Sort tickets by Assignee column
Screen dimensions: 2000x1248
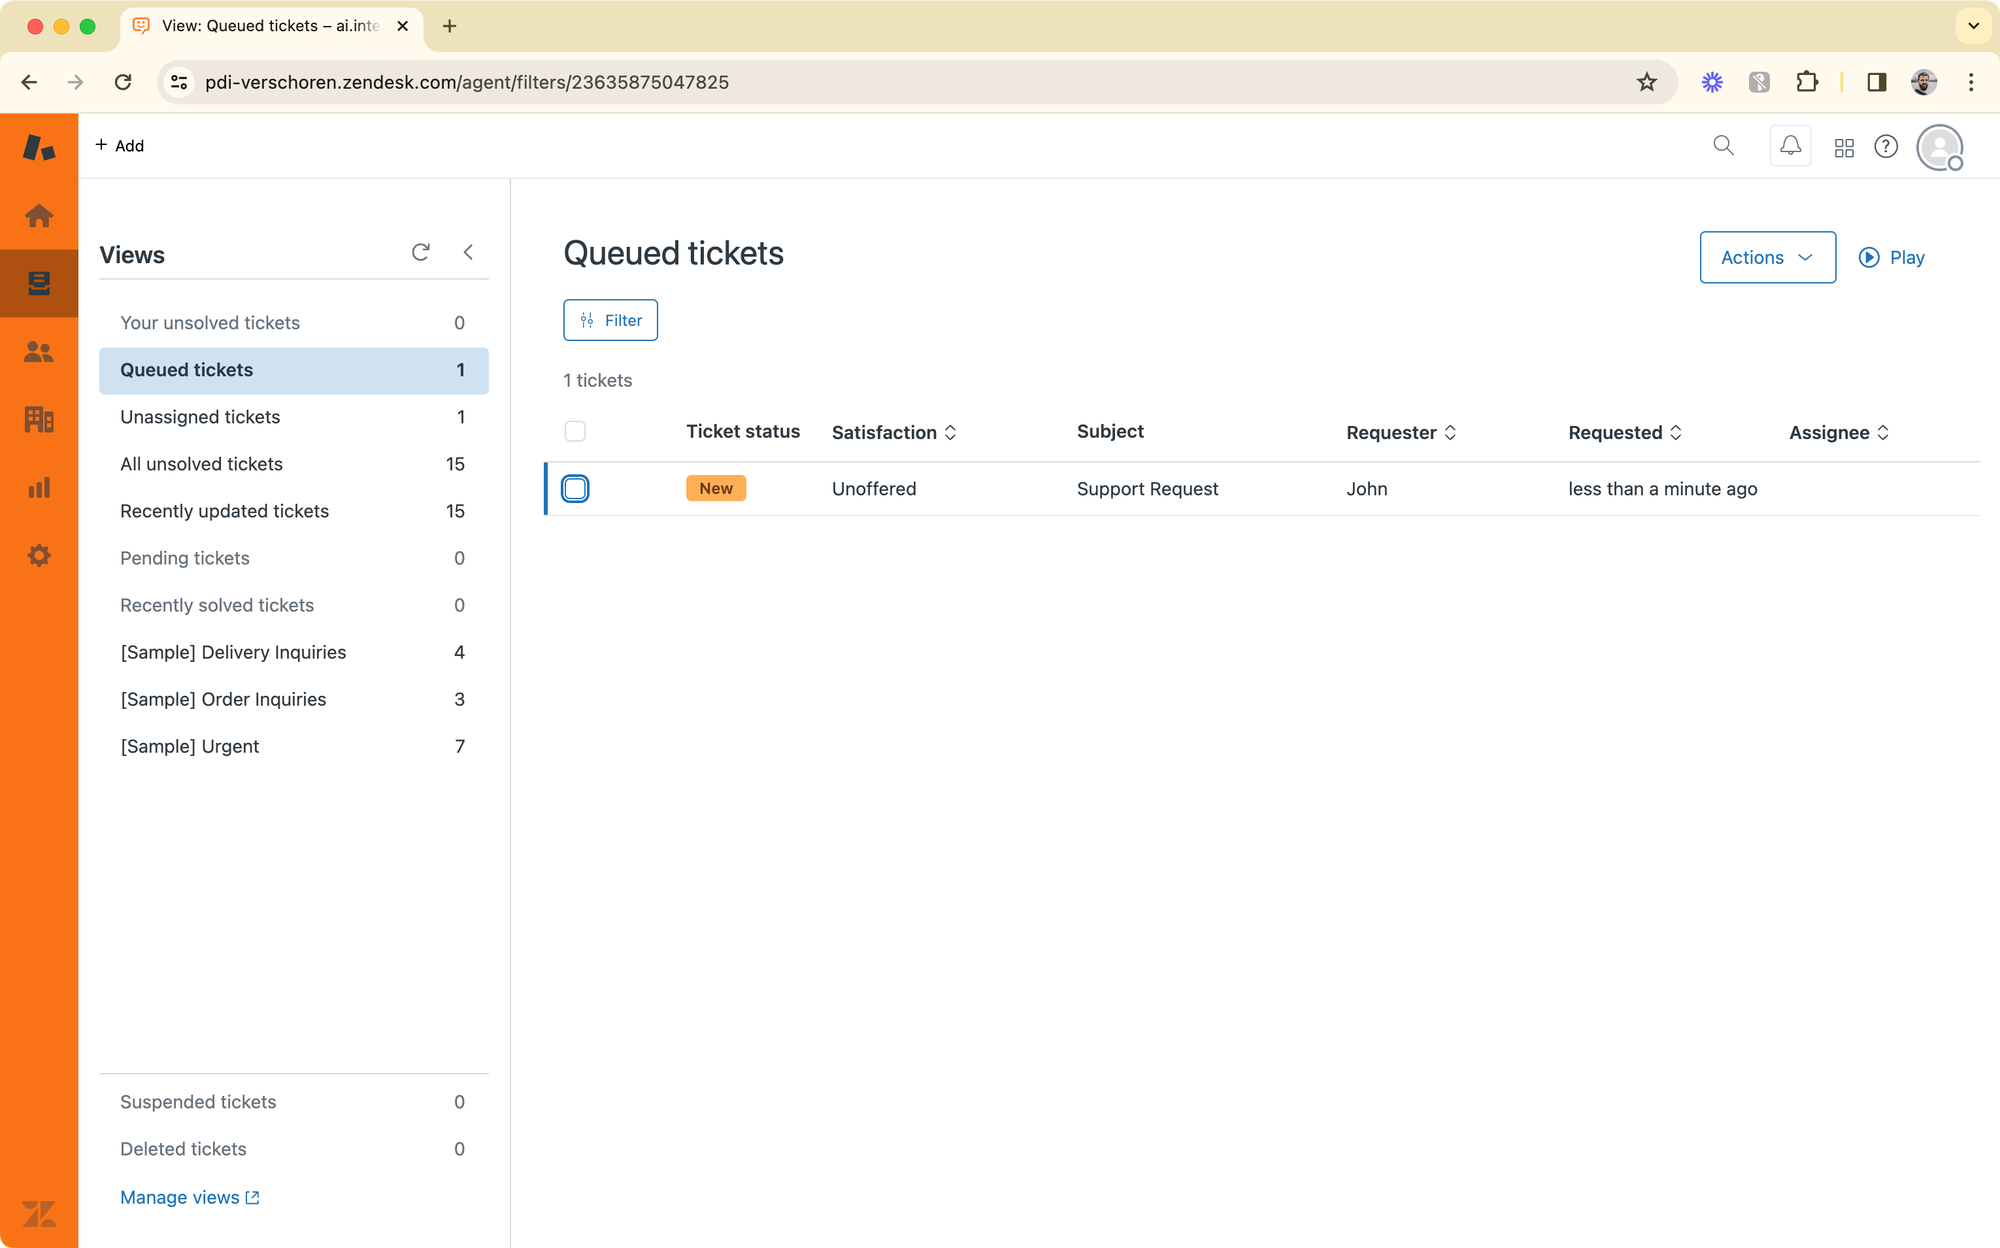1838,432
